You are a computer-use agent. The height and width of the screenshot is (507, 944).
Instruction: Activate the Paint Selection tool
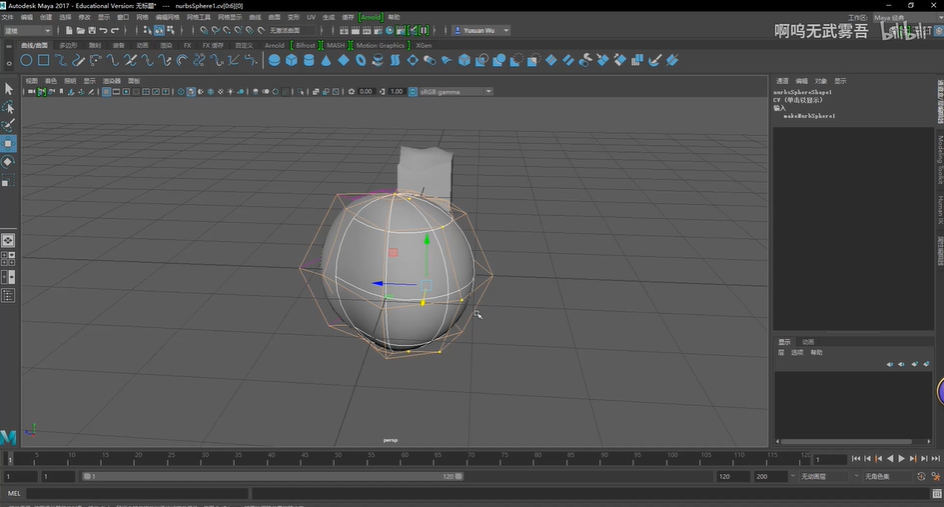click(x=8, y=125)
